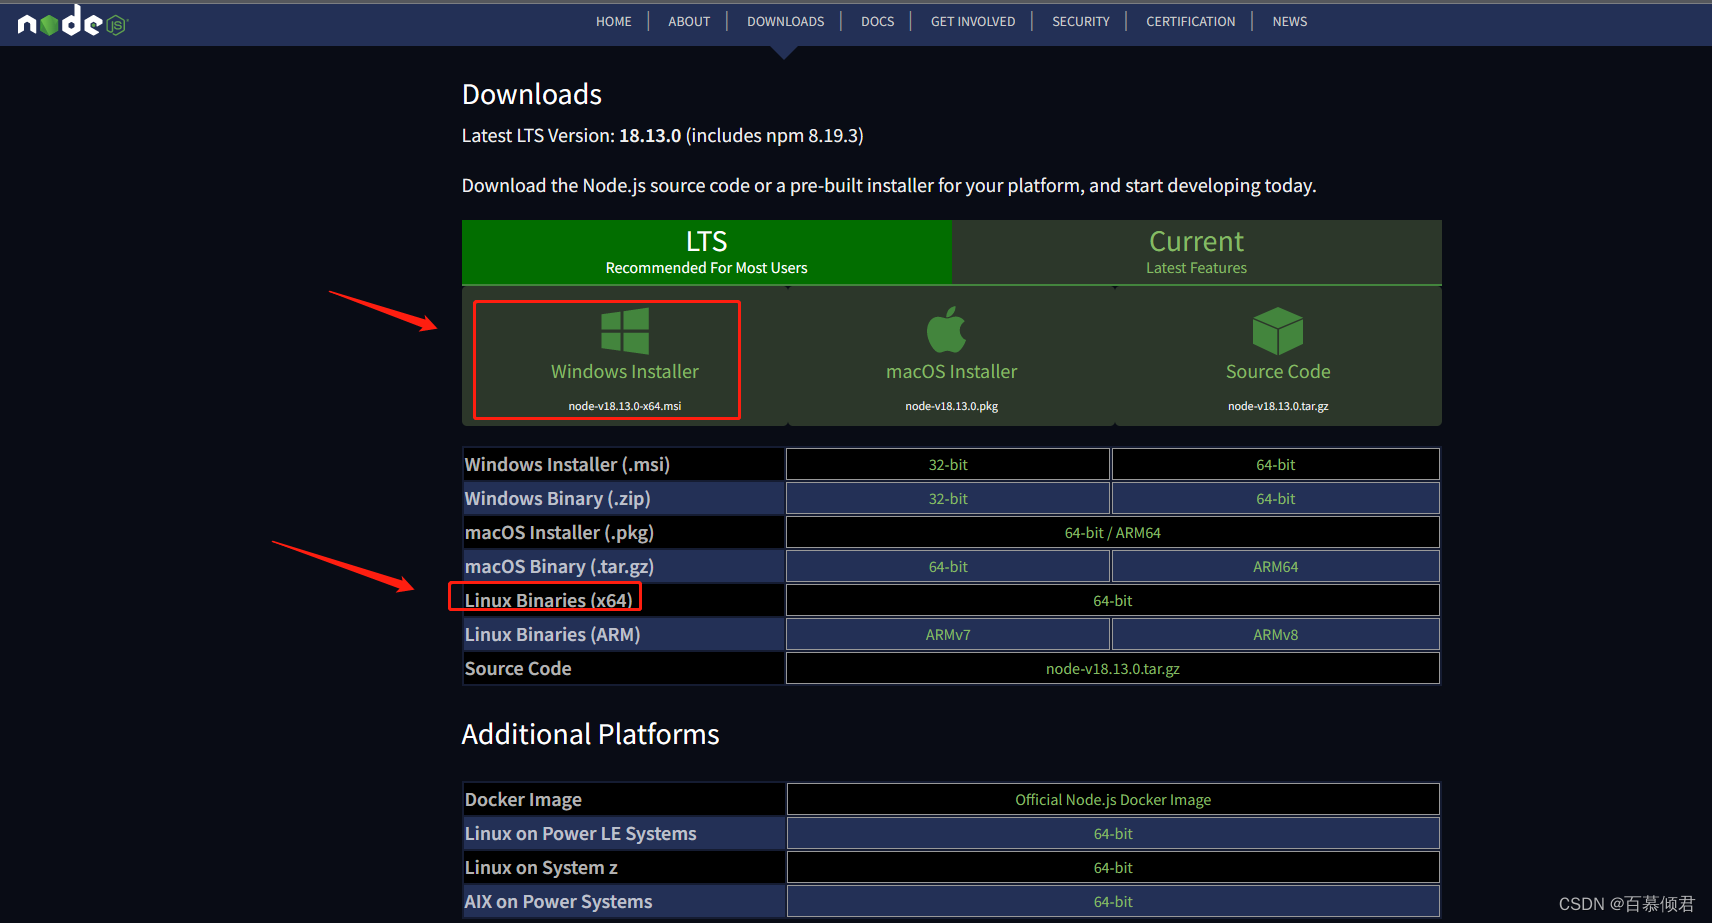Open the SECURITY menu item
This screenshot has width=1712, height=923.
1081,21
